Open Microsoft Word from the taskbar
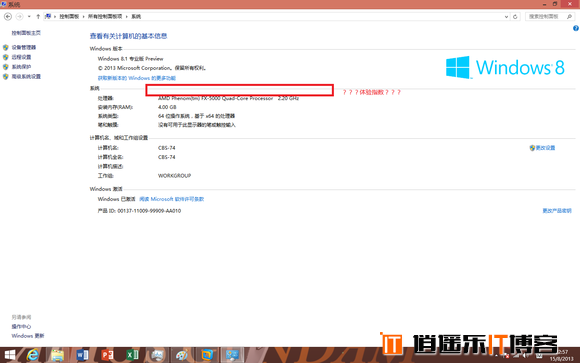The width and height of the screenshot is (580, 363). point(82,355)
